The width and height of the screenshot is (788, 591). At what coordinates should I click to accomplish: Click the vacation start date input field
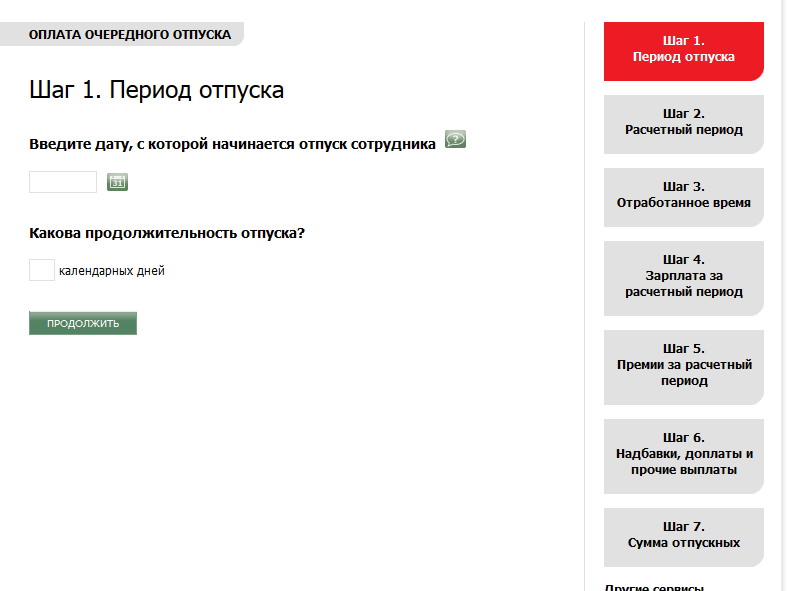(x=63, y=182)
